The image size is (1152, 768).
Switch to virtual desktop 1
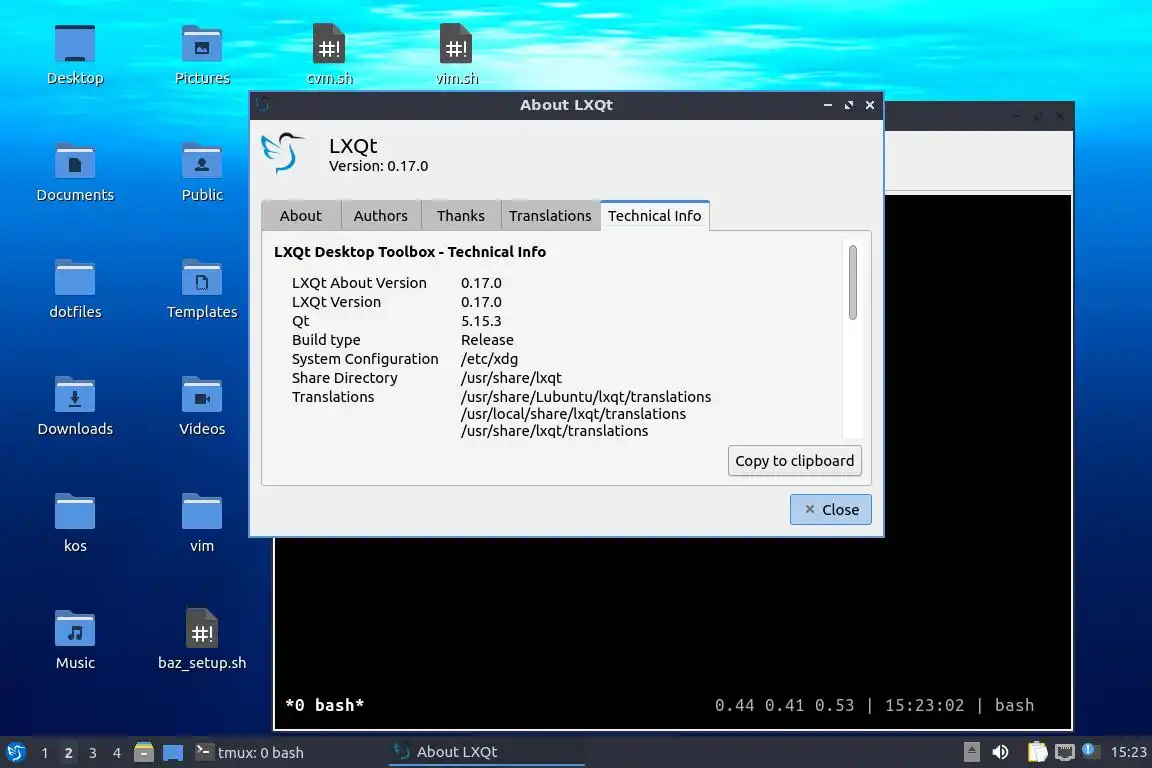pyautogui.click(x=45, y=753)
